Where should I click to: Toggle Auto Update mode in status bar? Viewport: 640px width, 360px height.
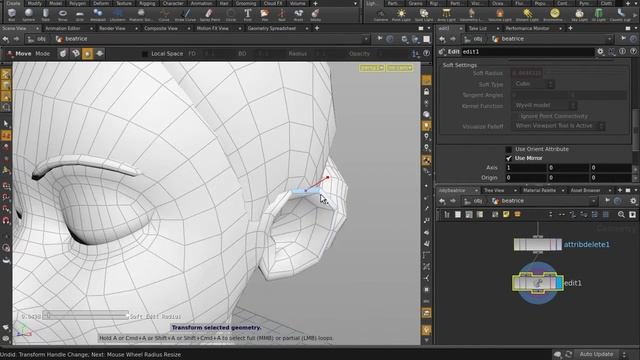[x=596, y=354]
